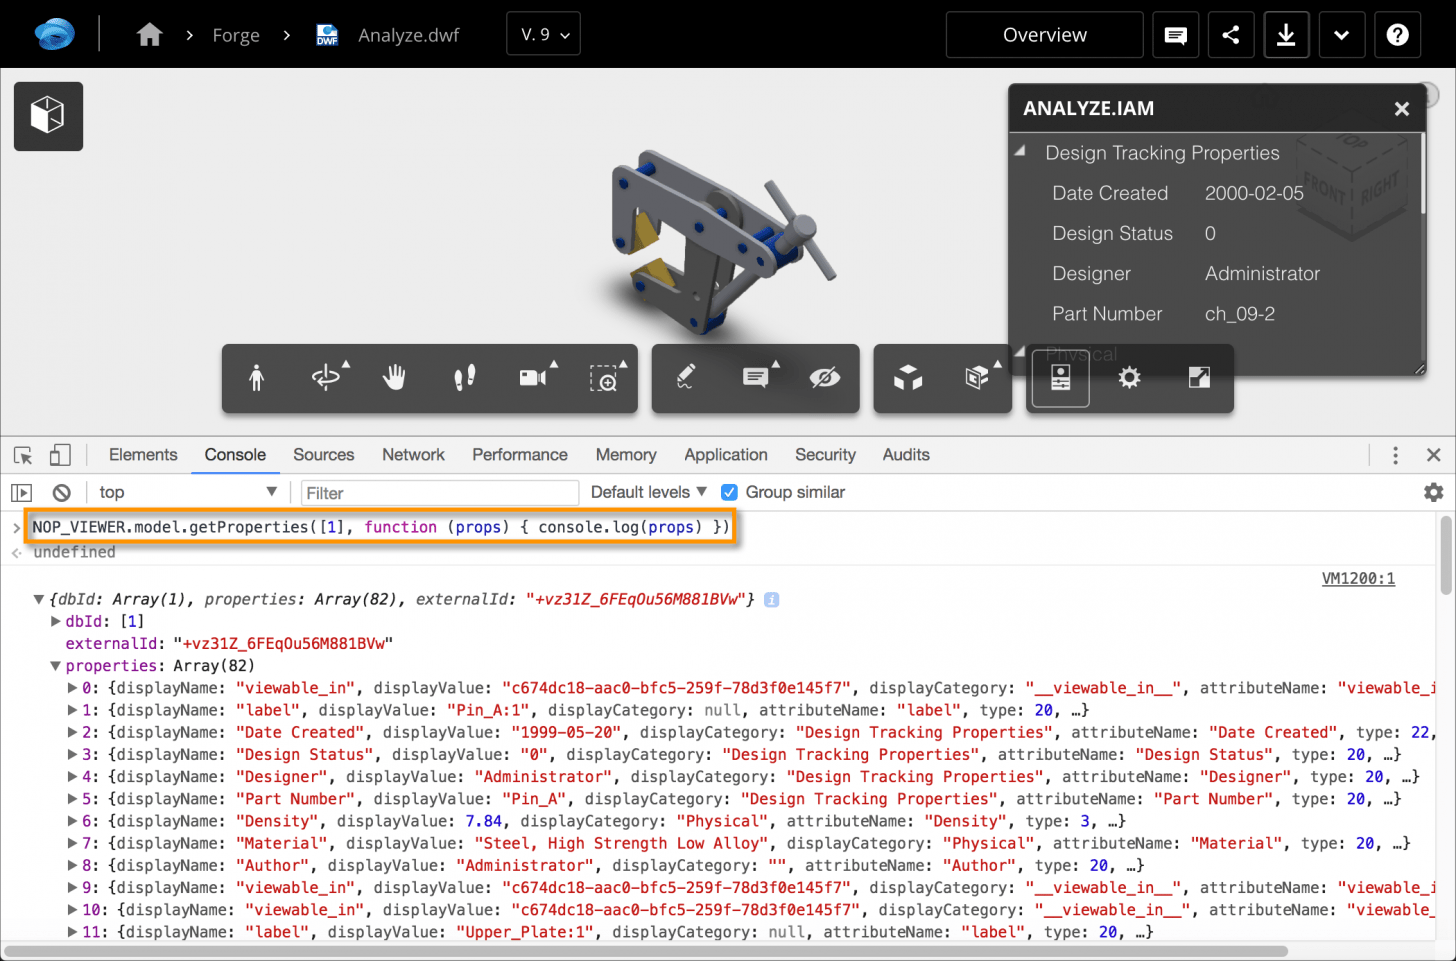This screenshot has width=1456, height=961.
Task: Click the console Filter input field
Action: 440,493
